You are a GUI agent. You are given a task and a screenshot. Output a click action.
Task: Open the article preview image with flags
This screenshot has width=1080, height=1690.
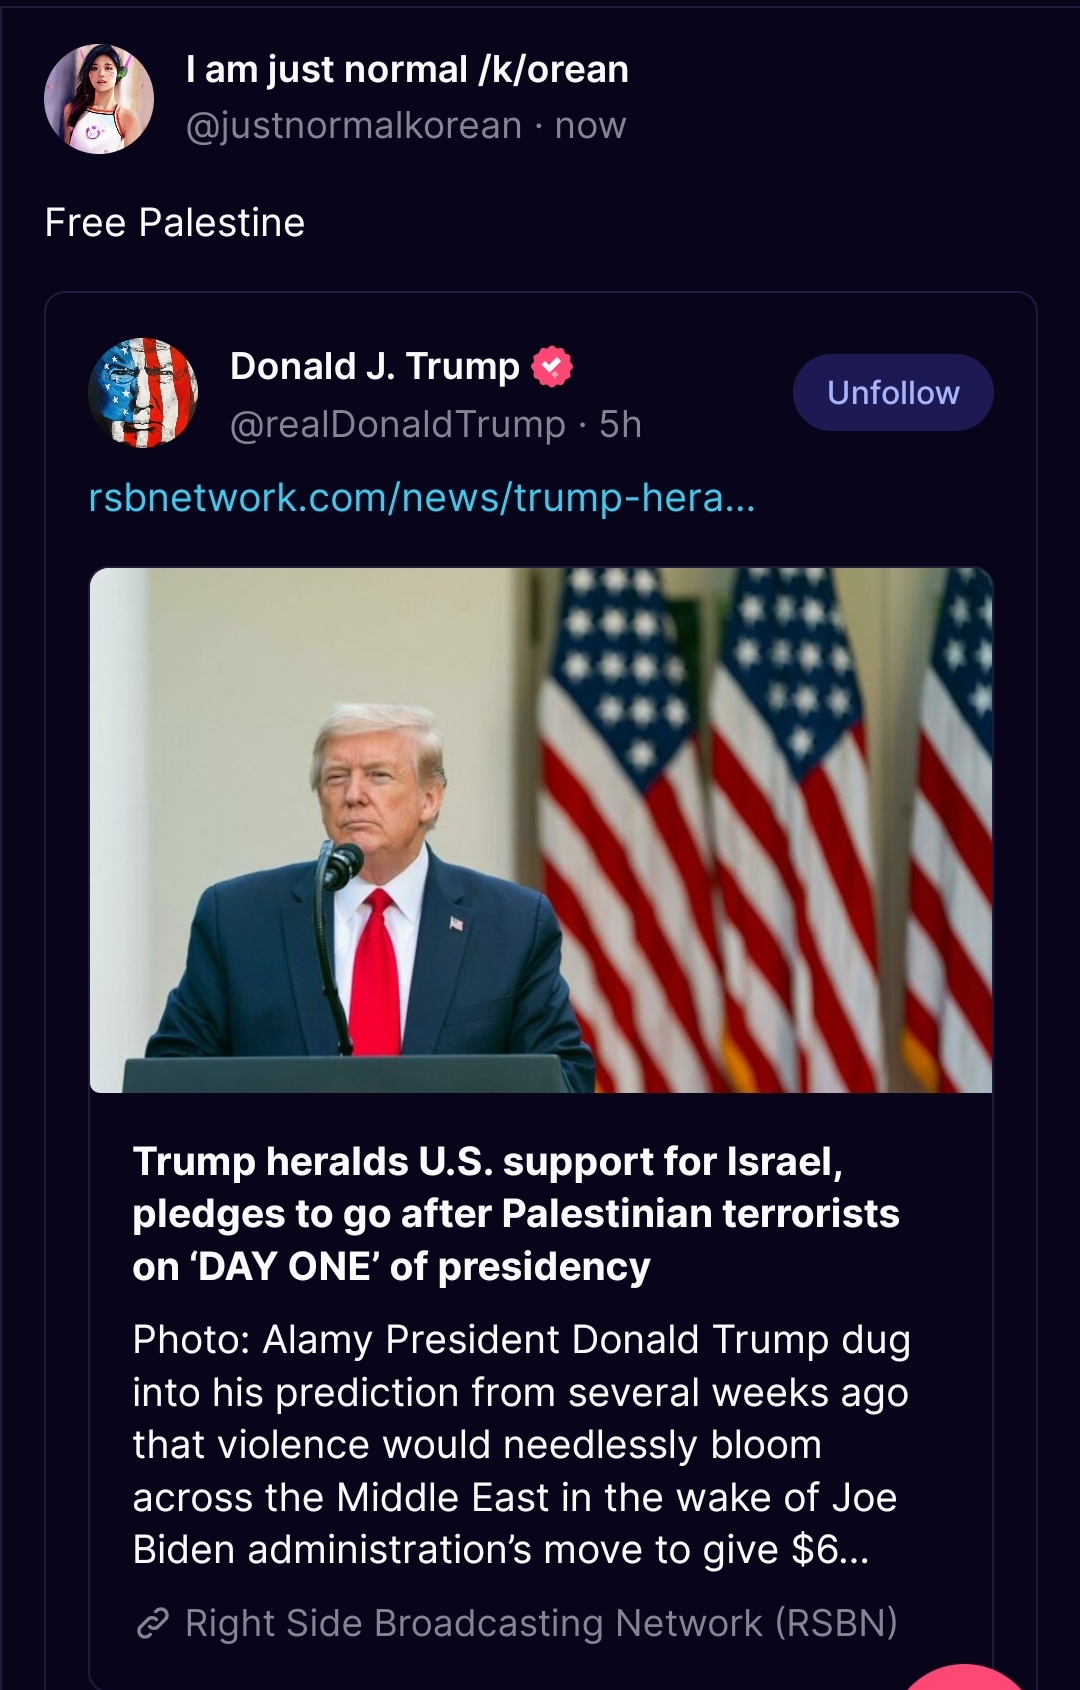click(x=541, y=830)
